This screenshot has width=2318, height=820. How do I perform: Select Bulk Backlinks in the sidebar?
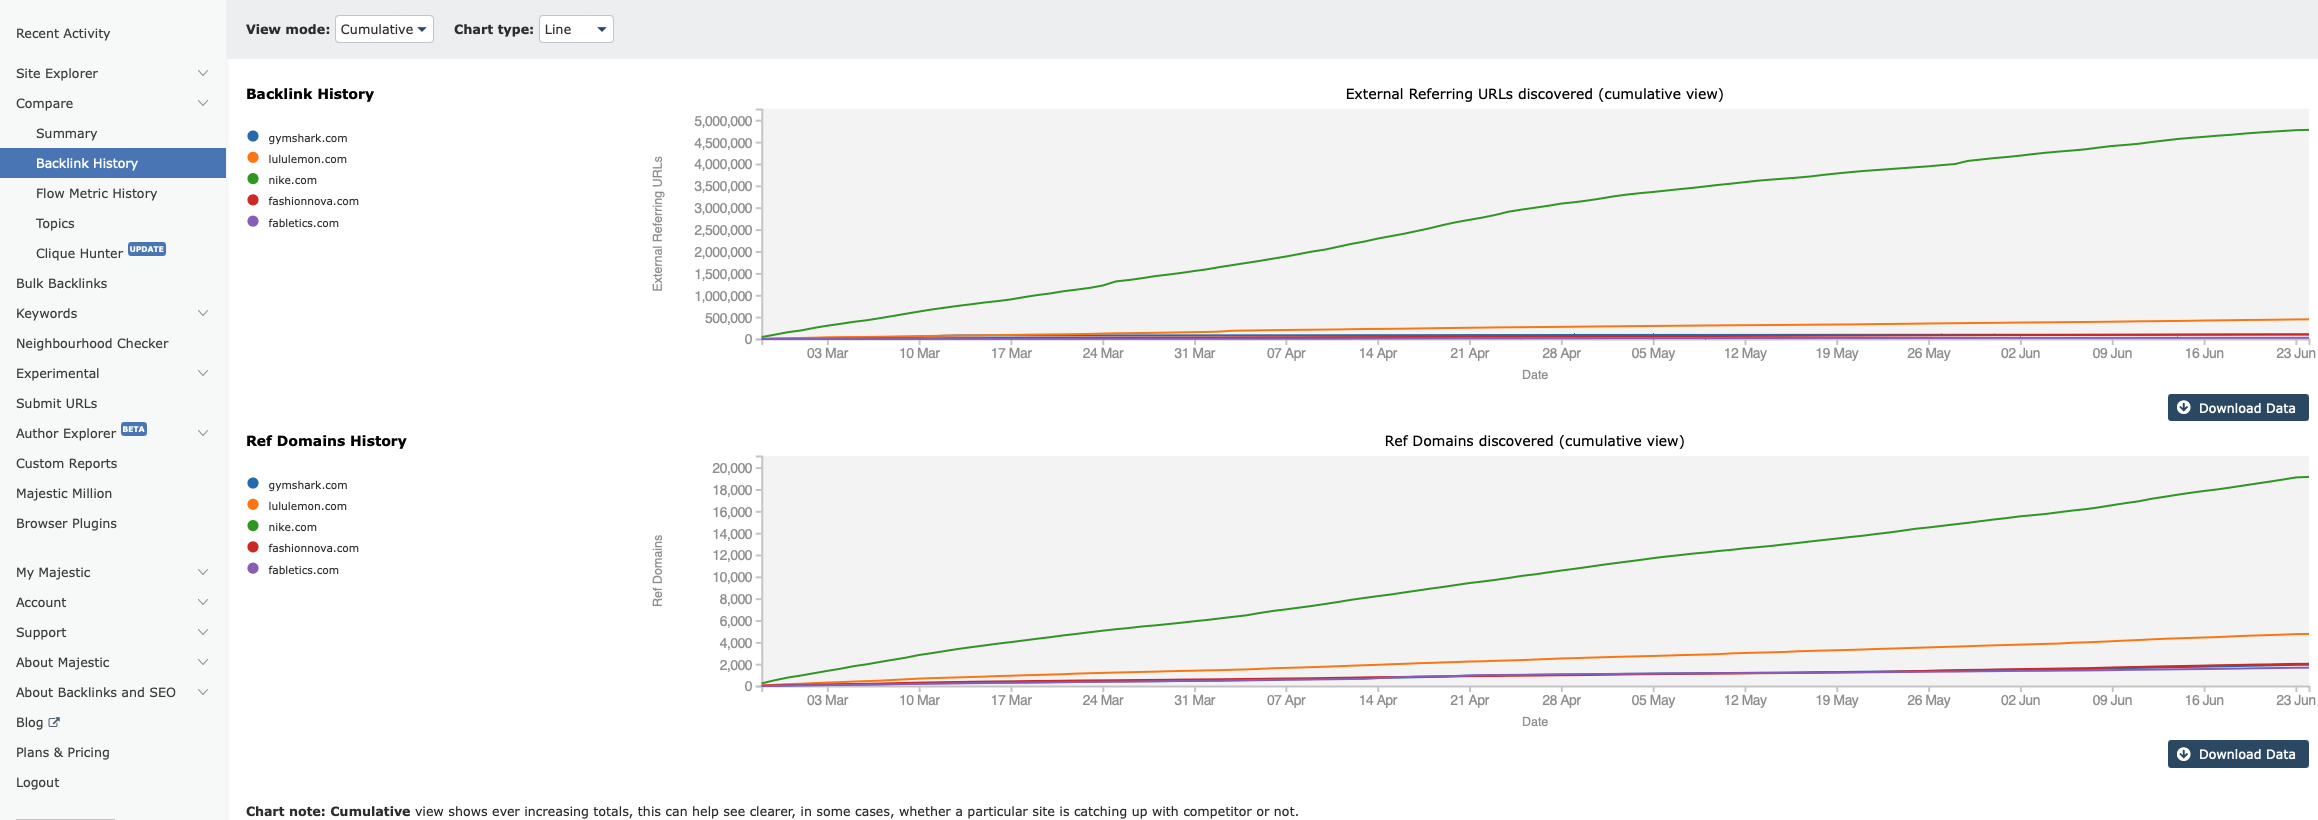pos(61,283)
